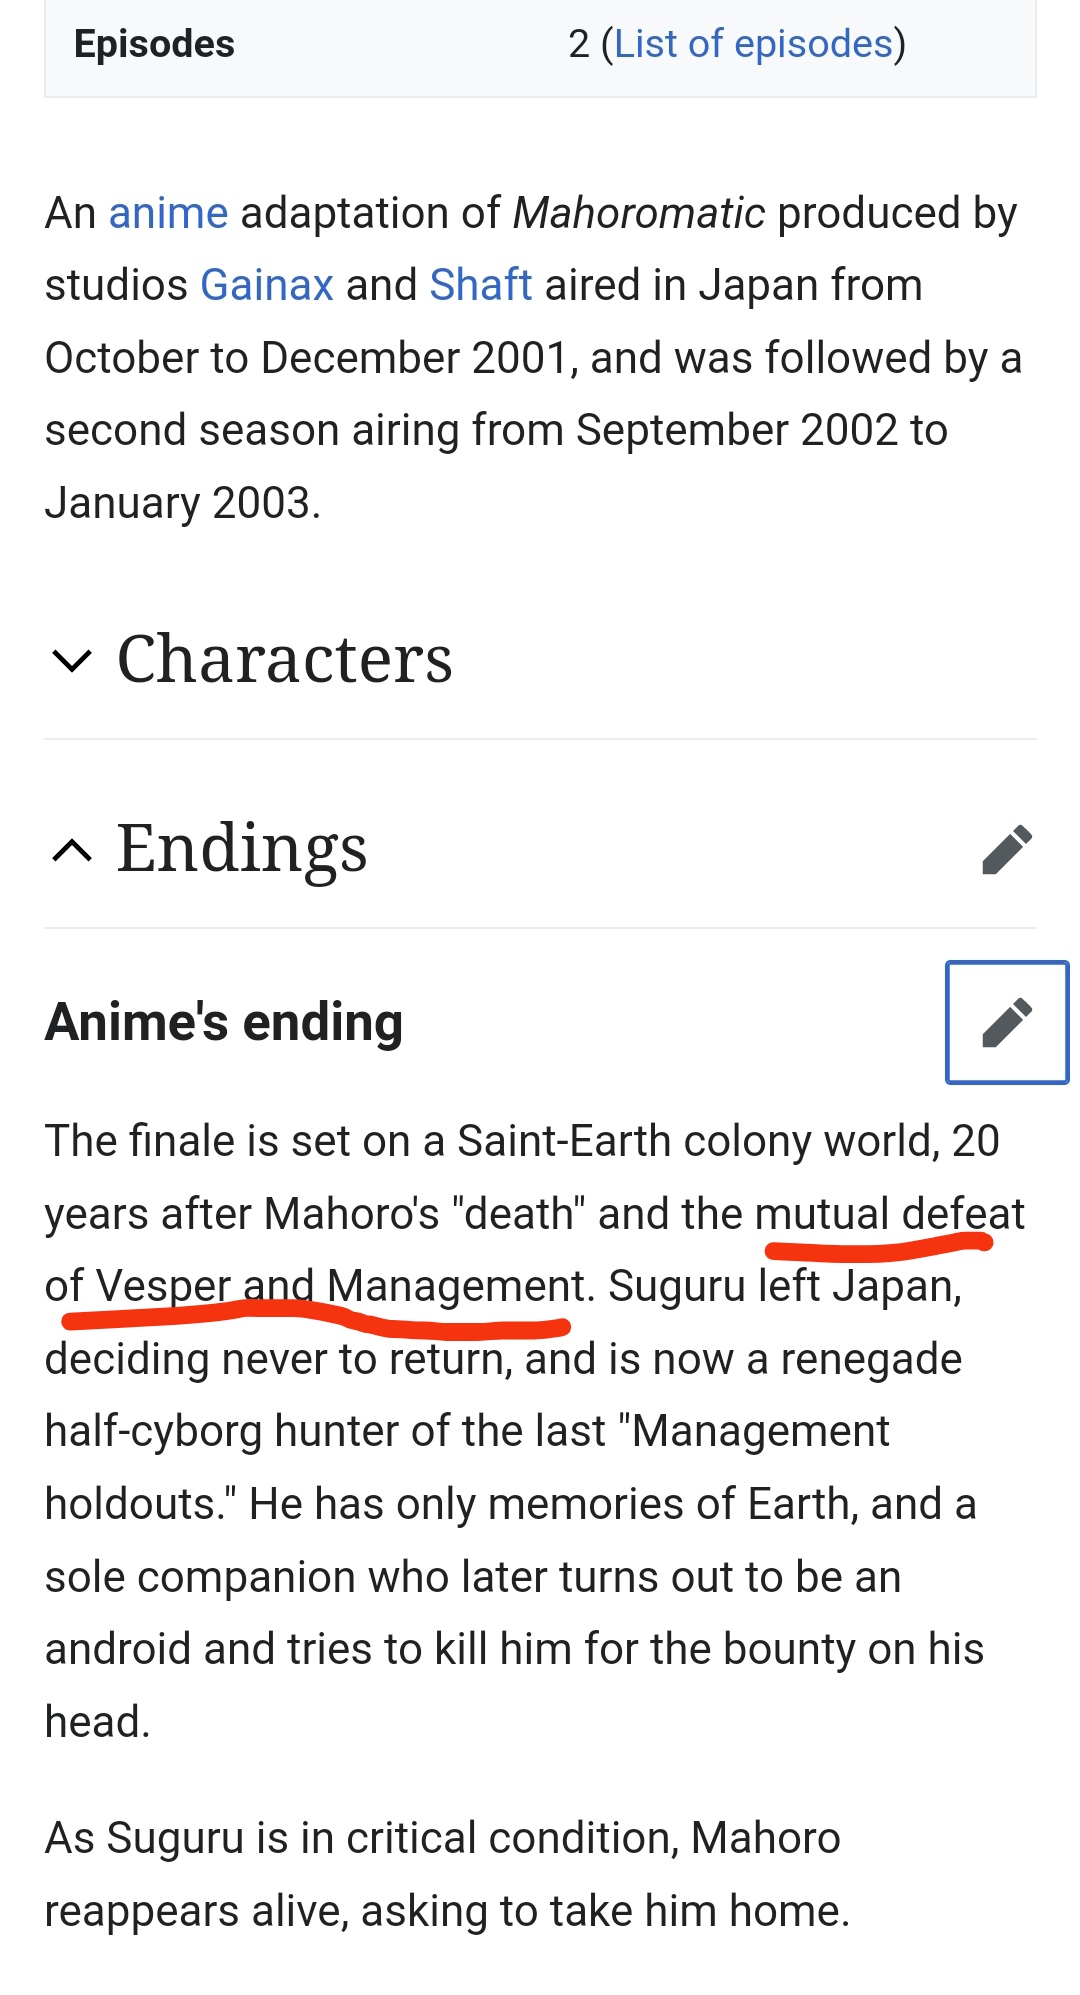Expand the Characters section chevron
Image resolution: width=1080 pixels, height=1995 pixels.
point(72,660)
